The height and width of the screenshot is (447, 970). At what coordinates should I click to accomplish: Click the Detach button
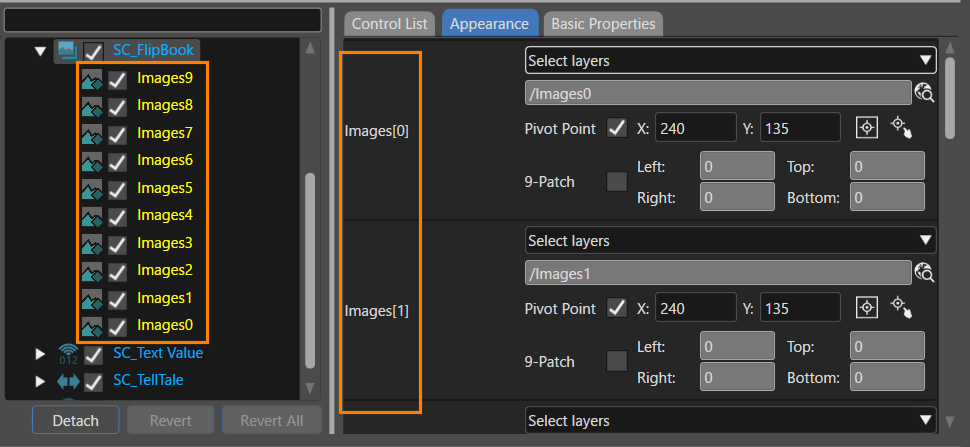pyautogui.click(x=75, y=420)
